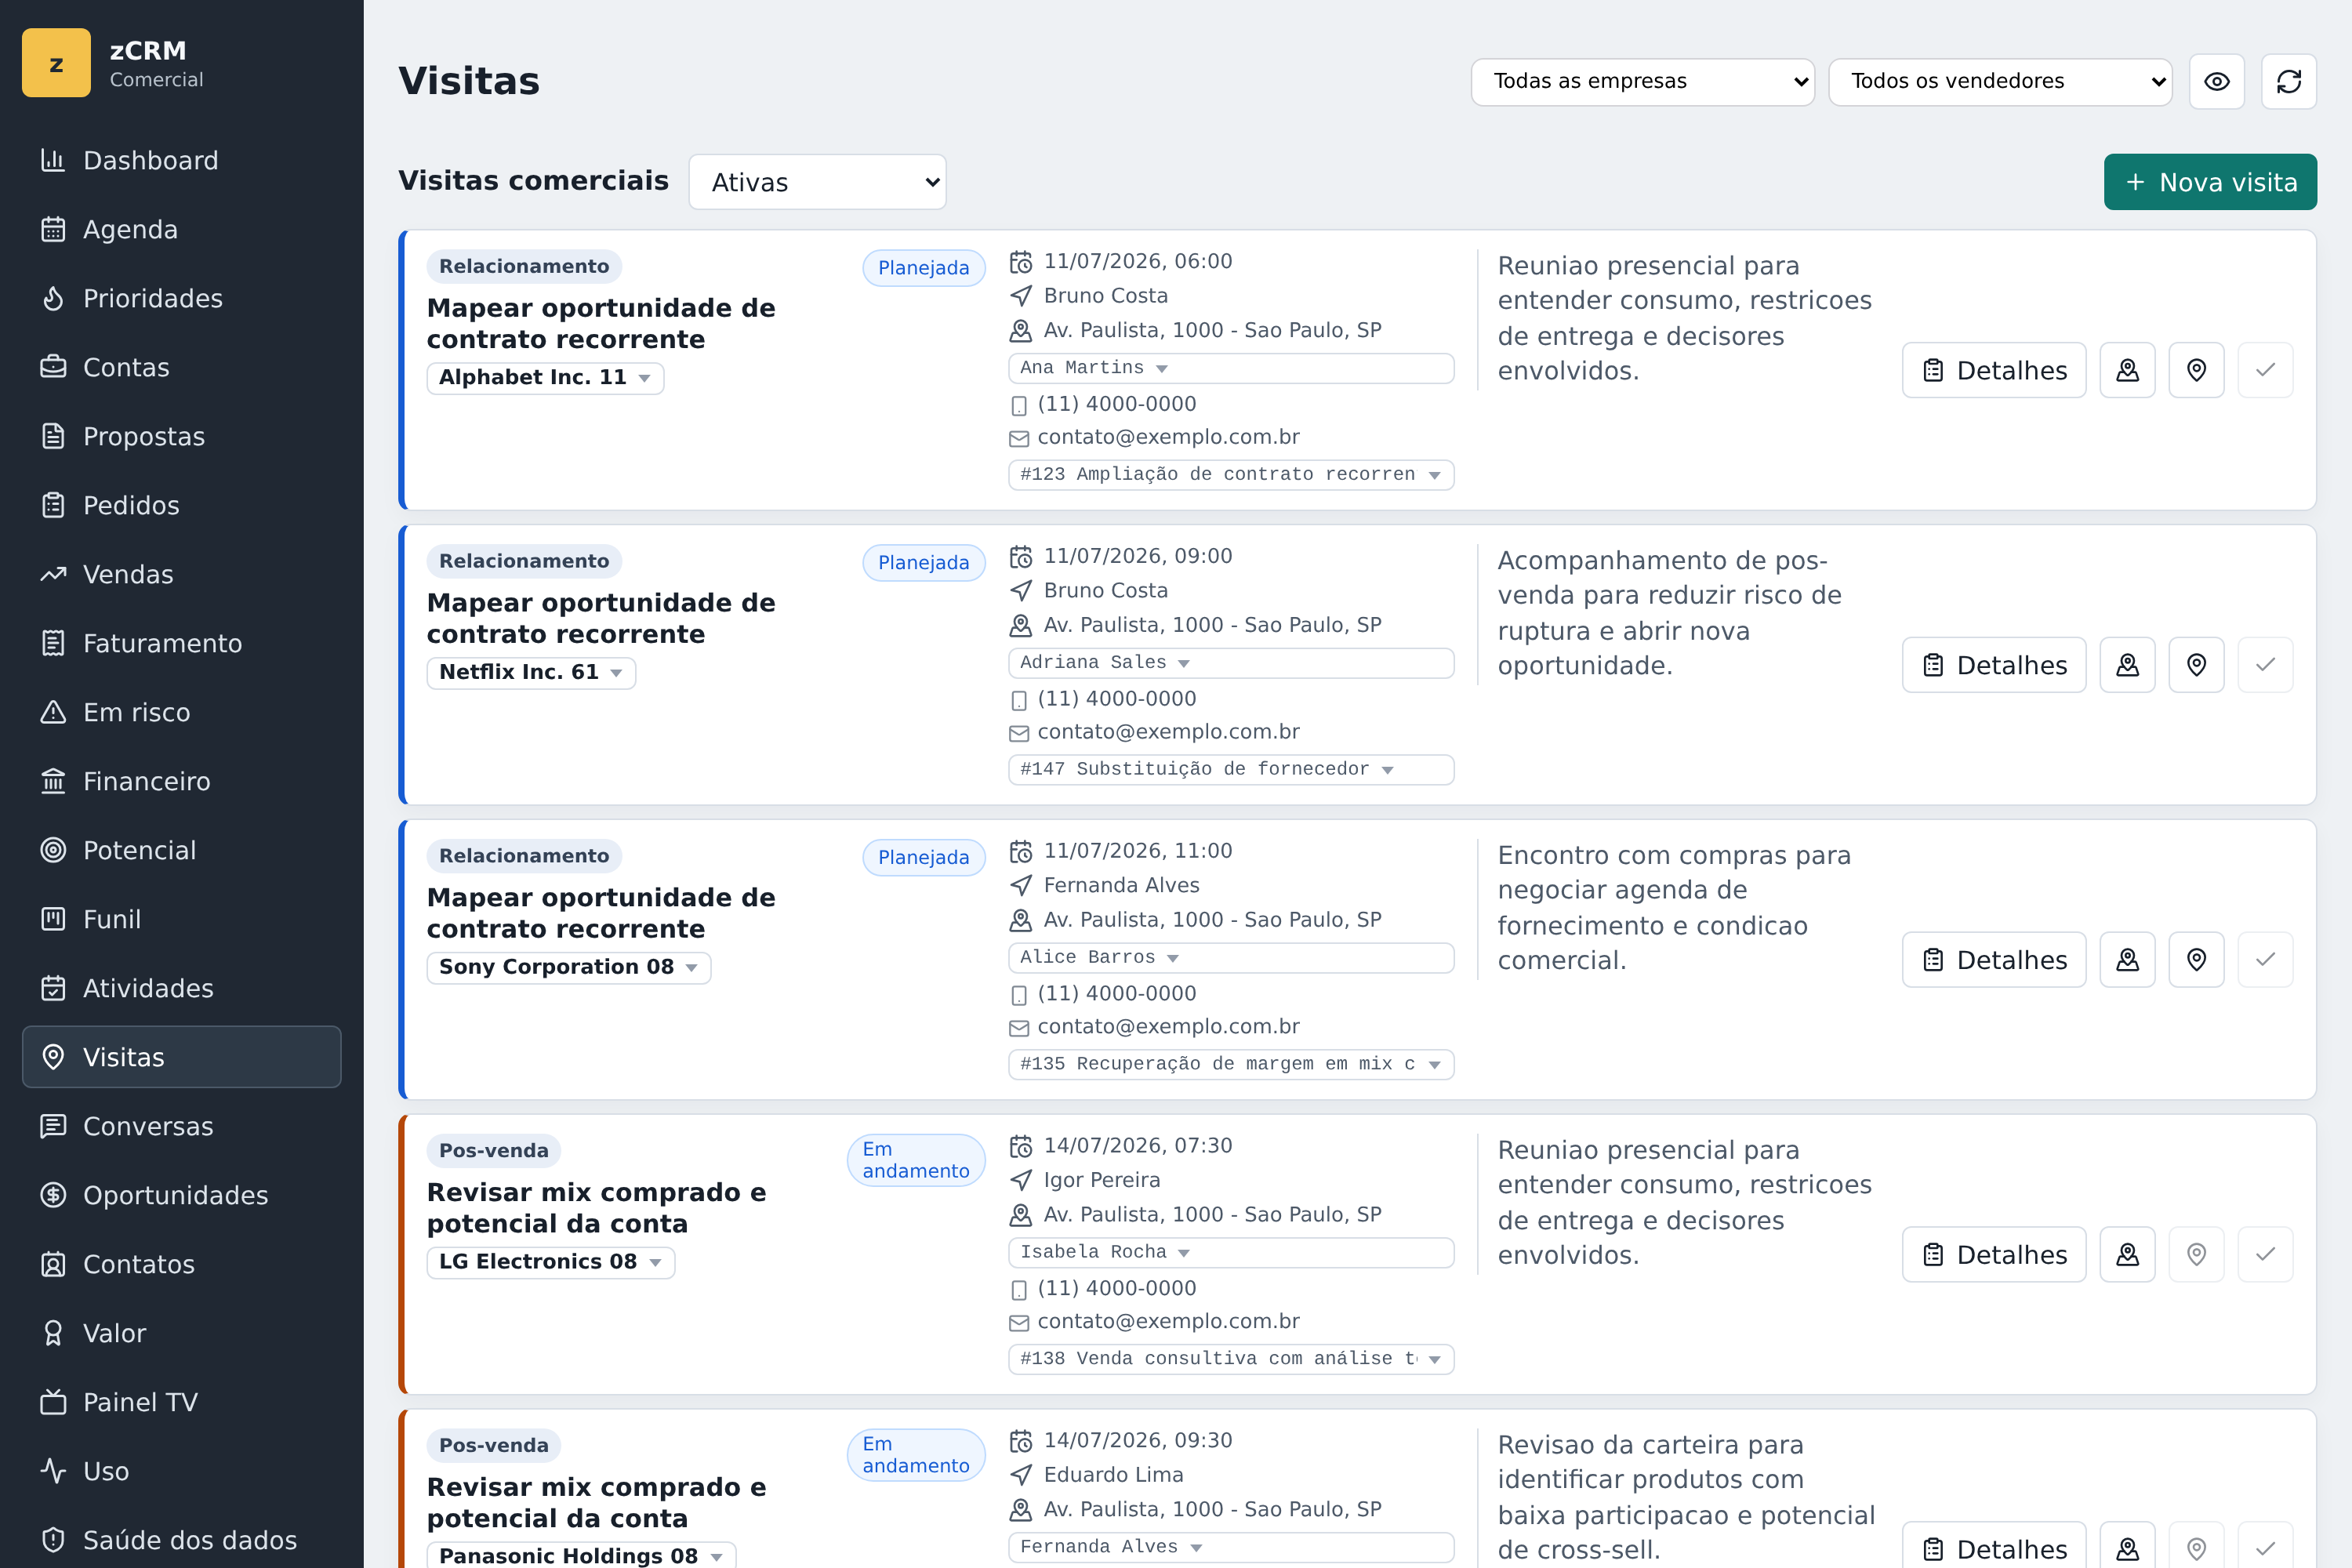Image resolution: width=2352 pixels, height=1568 pixels.
Task: Click the Financeiro bank icon in sidebar
Action: (x=53, y=781)
